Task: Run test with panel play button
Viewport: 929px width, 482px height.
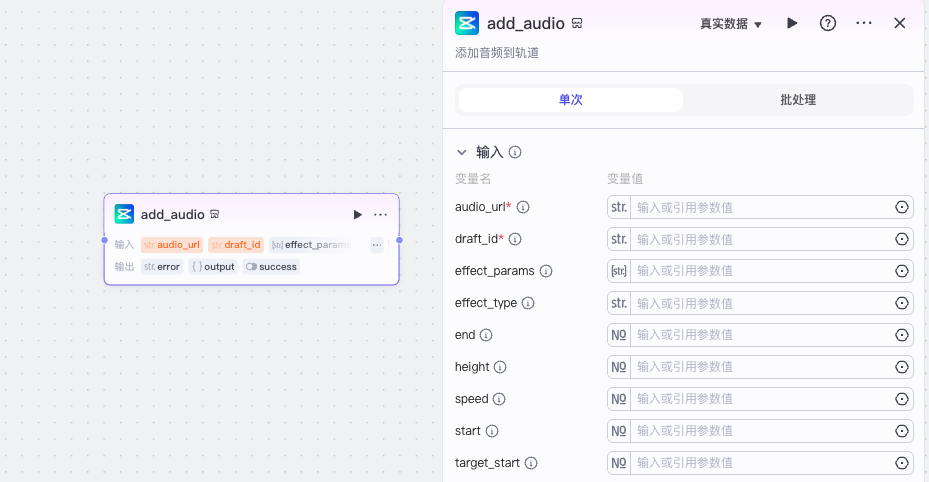Action: [x=792, y=23]
